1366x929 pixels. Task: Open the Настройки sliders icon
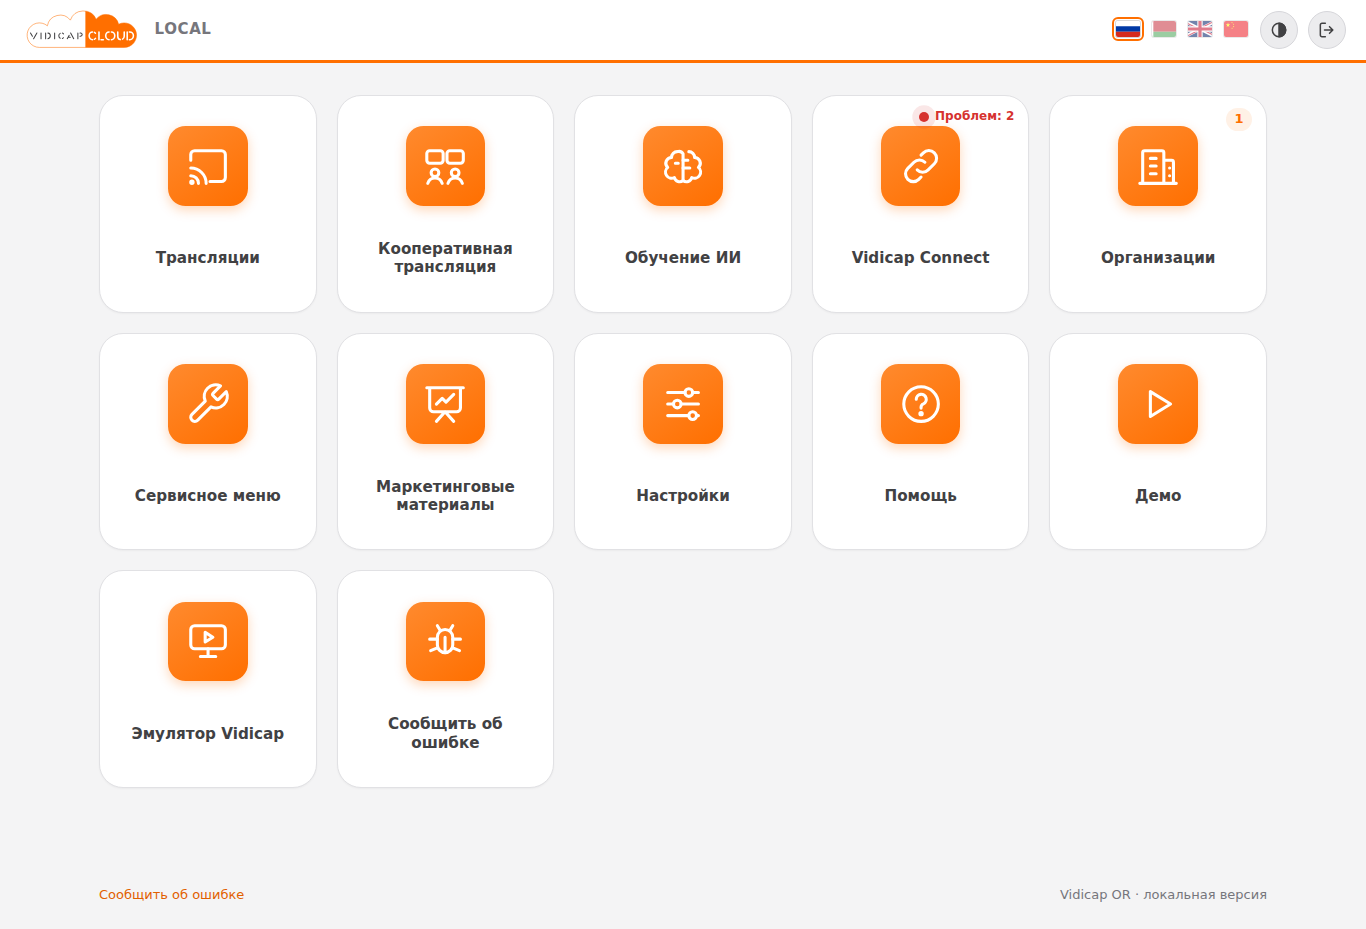[683, 404]
